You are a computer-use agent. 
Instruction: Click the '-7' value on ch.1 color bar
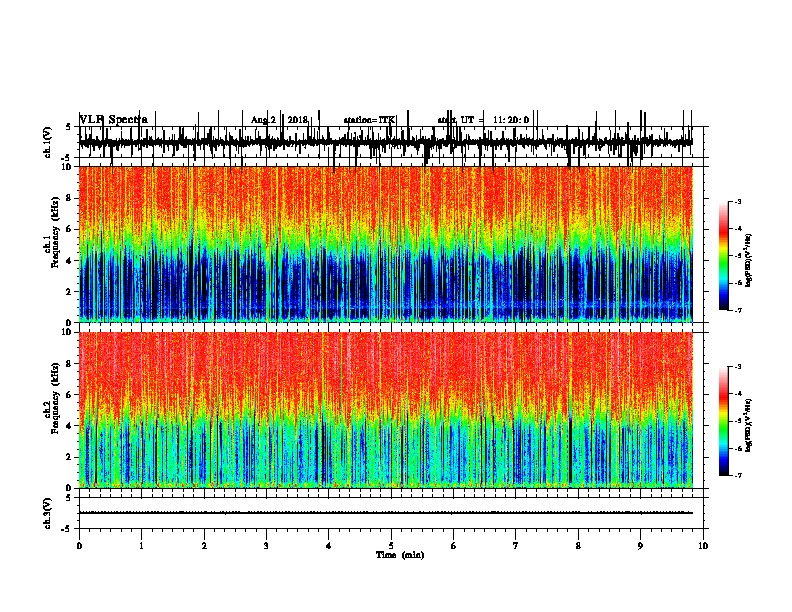(738, 310)
